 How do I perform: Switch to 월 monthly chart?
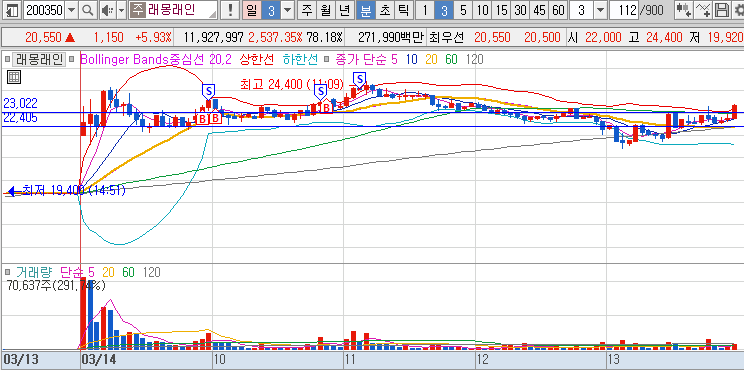click(326, 10)
